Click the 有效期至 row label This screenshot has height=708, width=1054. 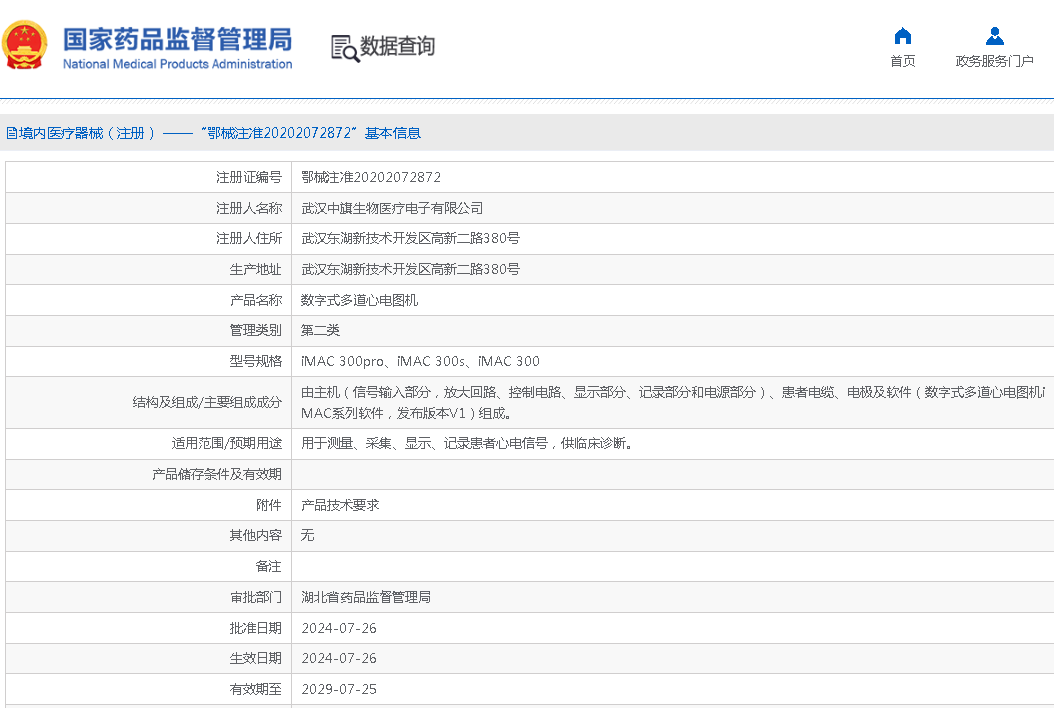(x=255, y=689)
